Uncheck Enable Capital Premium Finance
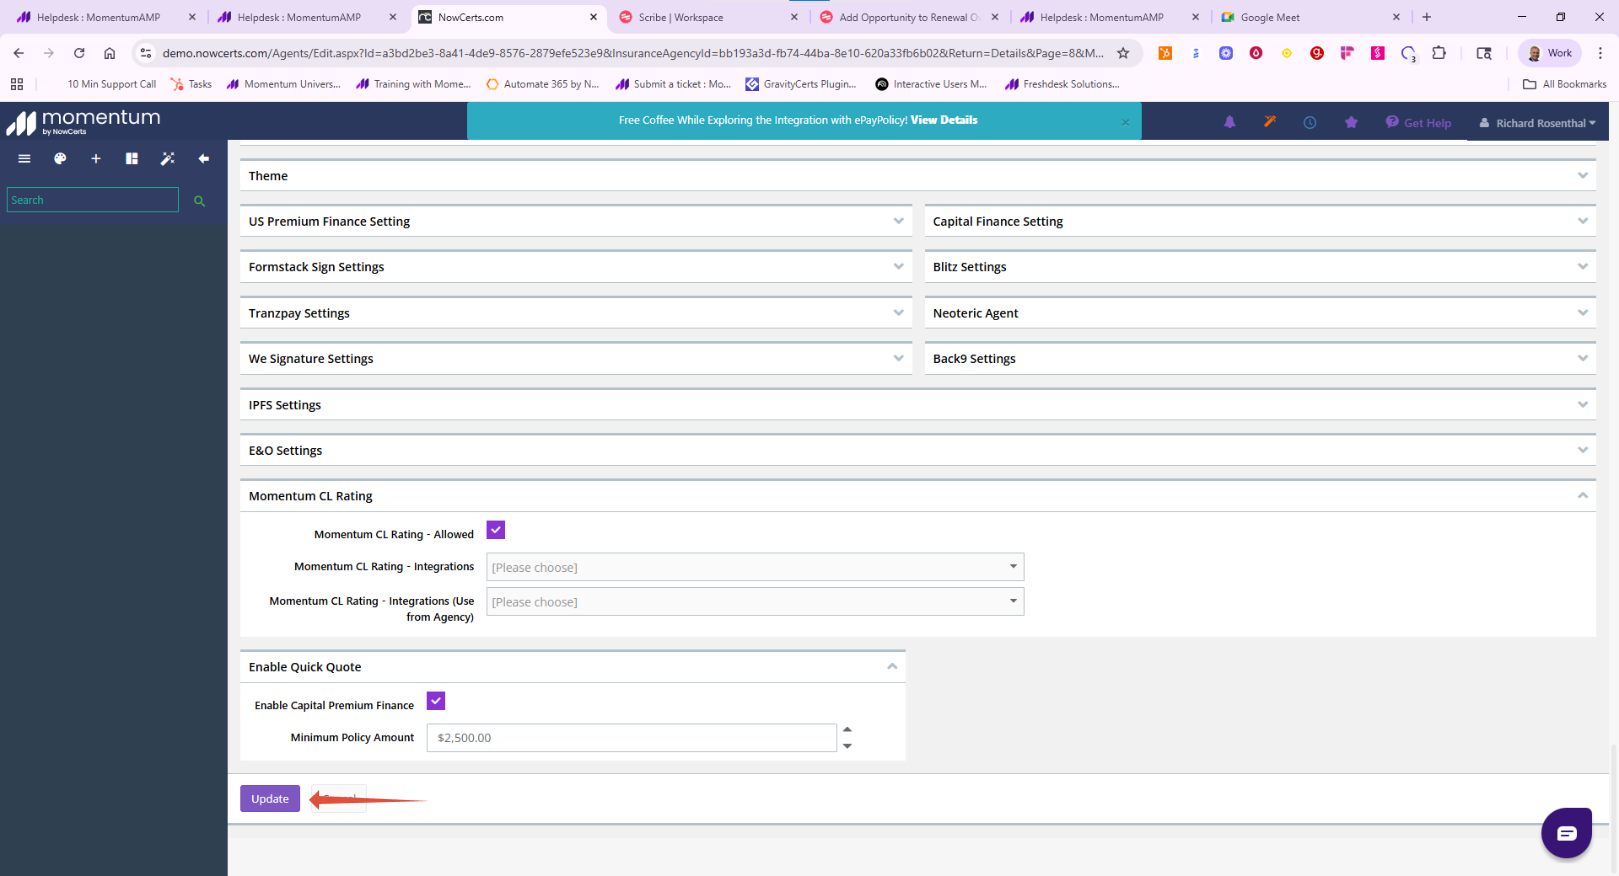This screenshot has width=1619, height=876. (436, 701)
